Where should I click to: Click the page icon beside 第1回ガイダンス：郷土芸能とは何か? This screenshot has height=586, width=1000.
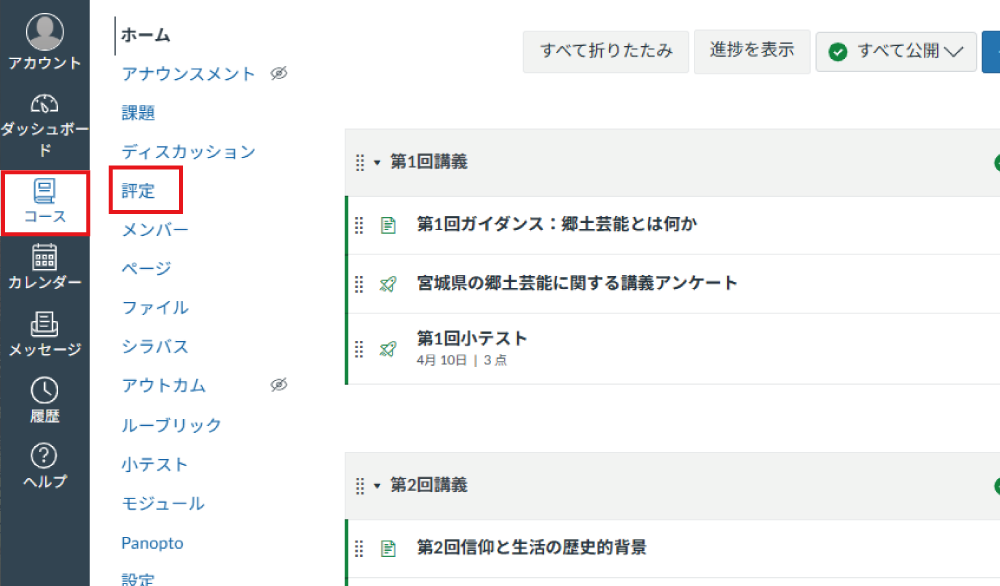[386, 225]
